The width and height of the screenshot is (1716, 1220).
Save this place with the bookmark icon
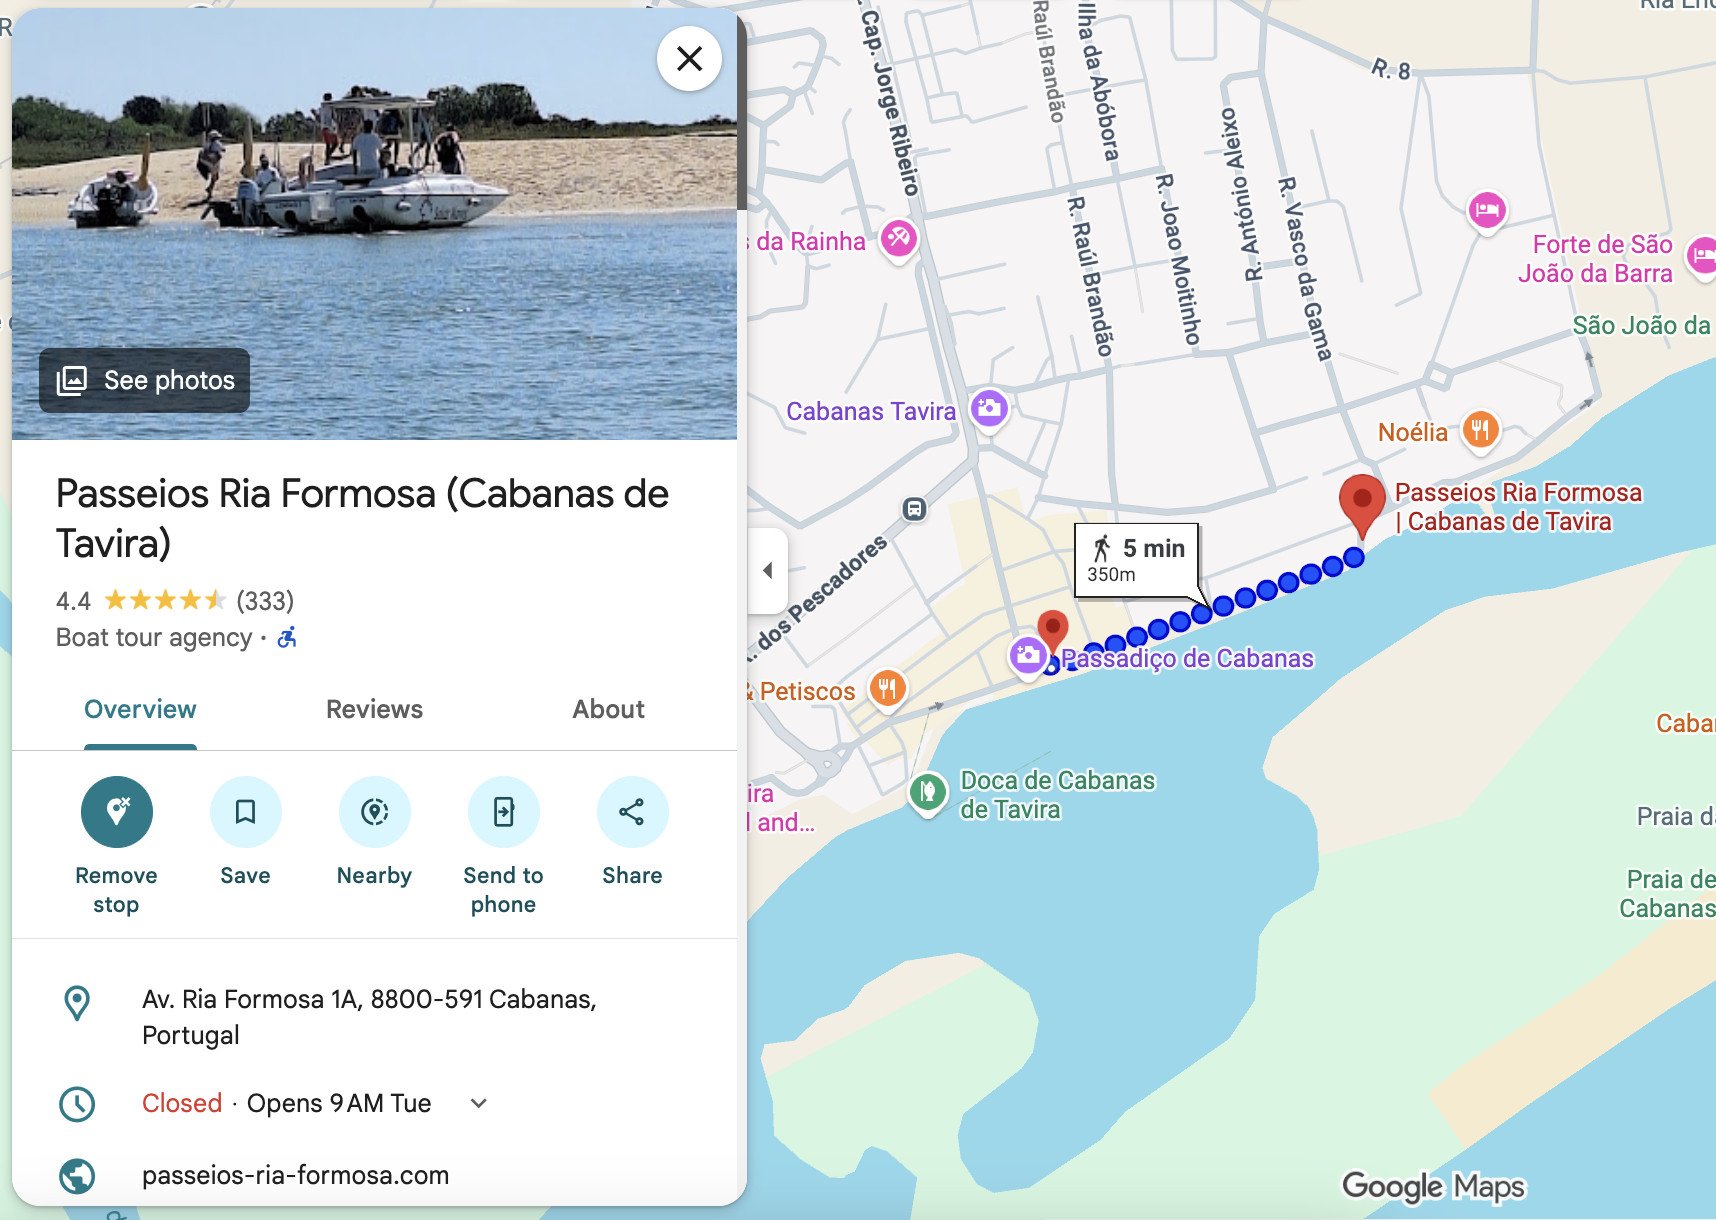(245, 812)
